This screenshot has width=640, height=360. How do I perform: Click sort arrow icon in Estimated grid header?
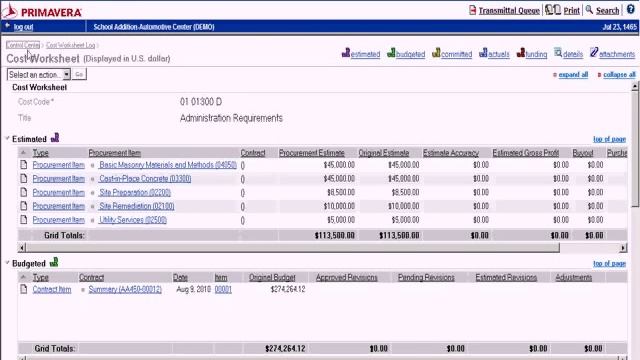click(x=23, y=153)
